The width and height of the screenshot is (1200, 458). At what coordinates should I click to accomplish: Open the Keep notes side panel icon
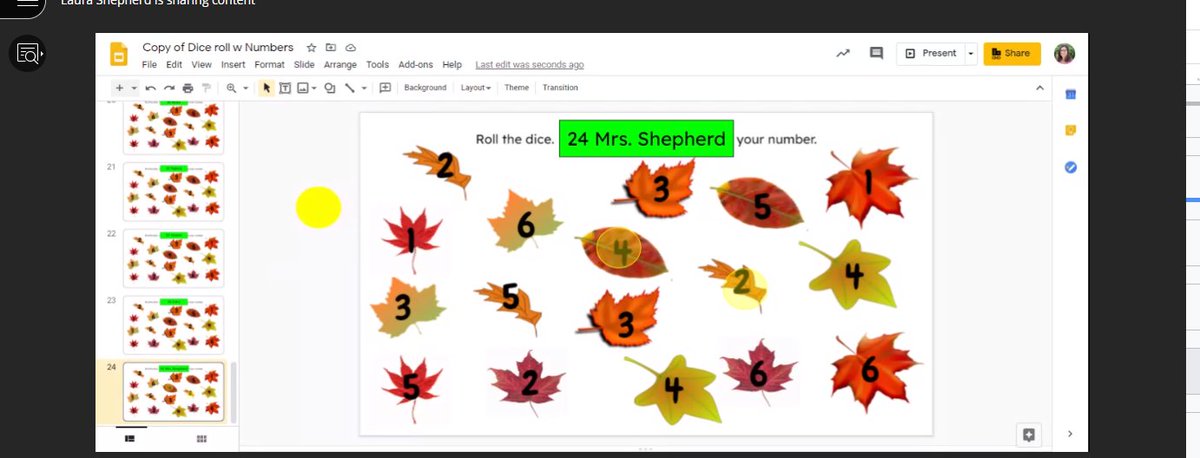(x=1070, y=130)
